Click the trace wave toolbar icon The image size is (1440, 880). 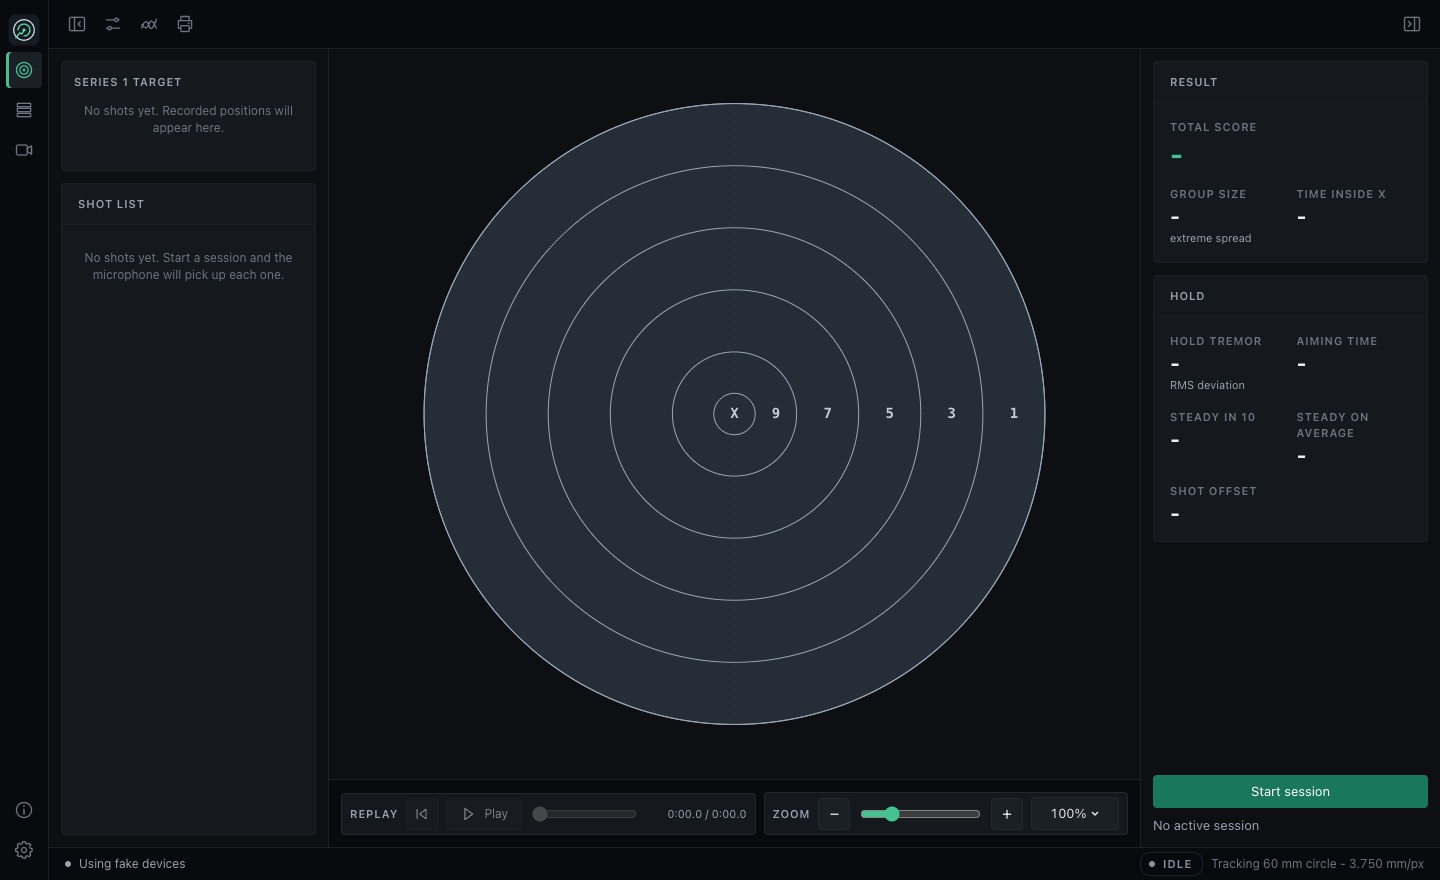[149, 24]
